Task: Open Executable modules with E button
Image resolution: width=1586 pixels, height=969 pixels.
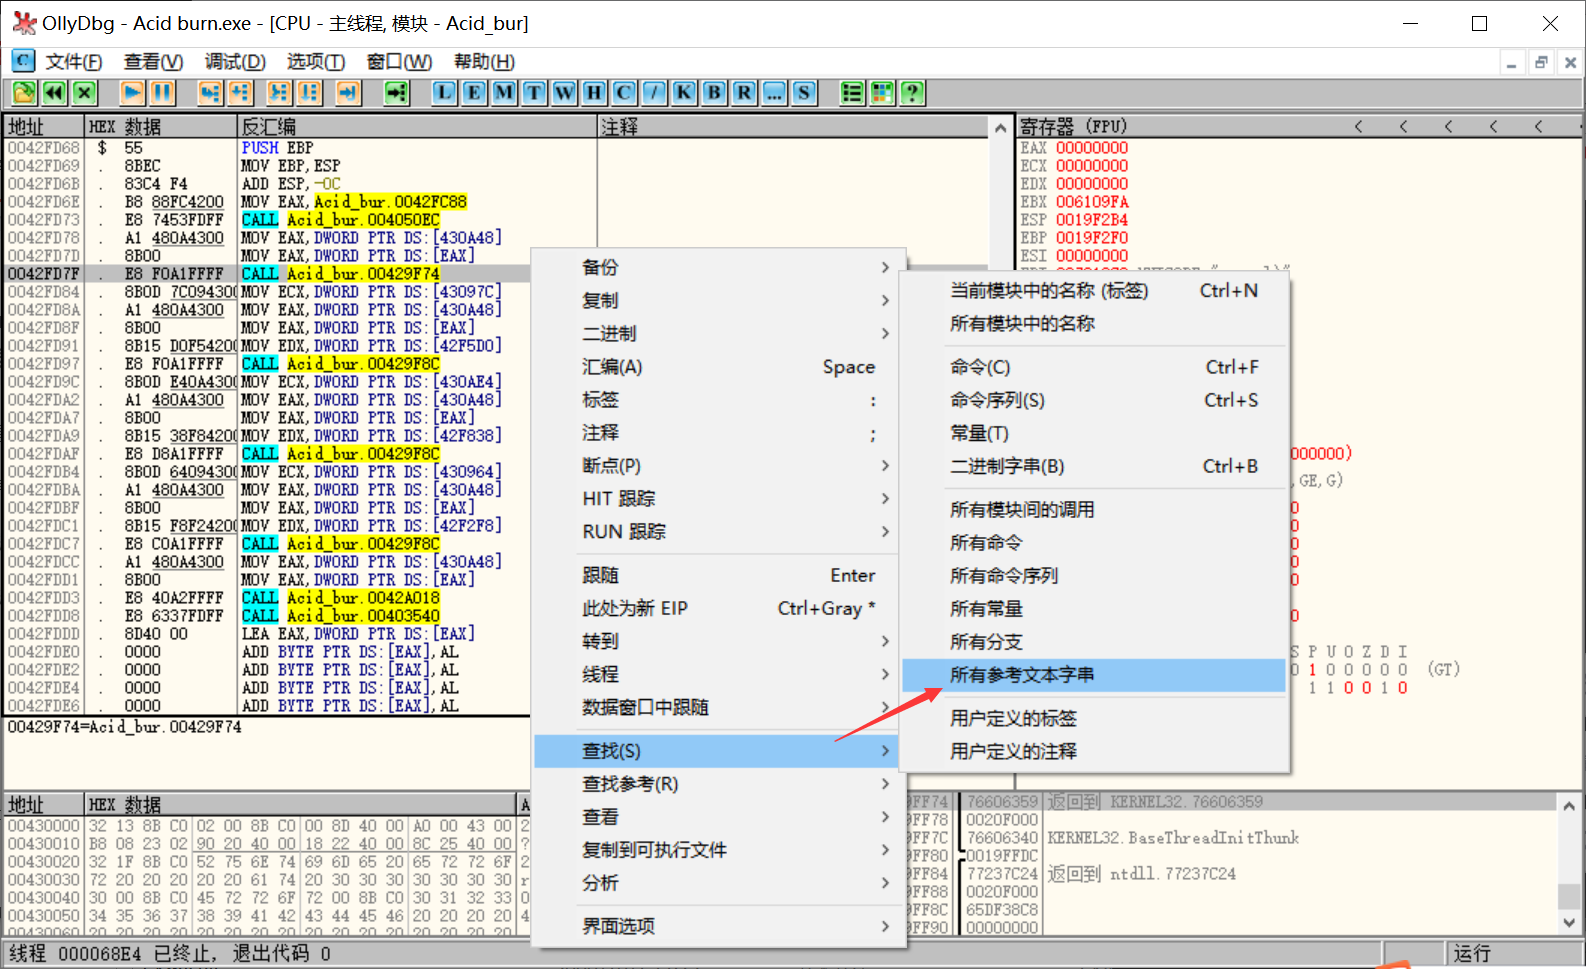Action: [474, 93]
